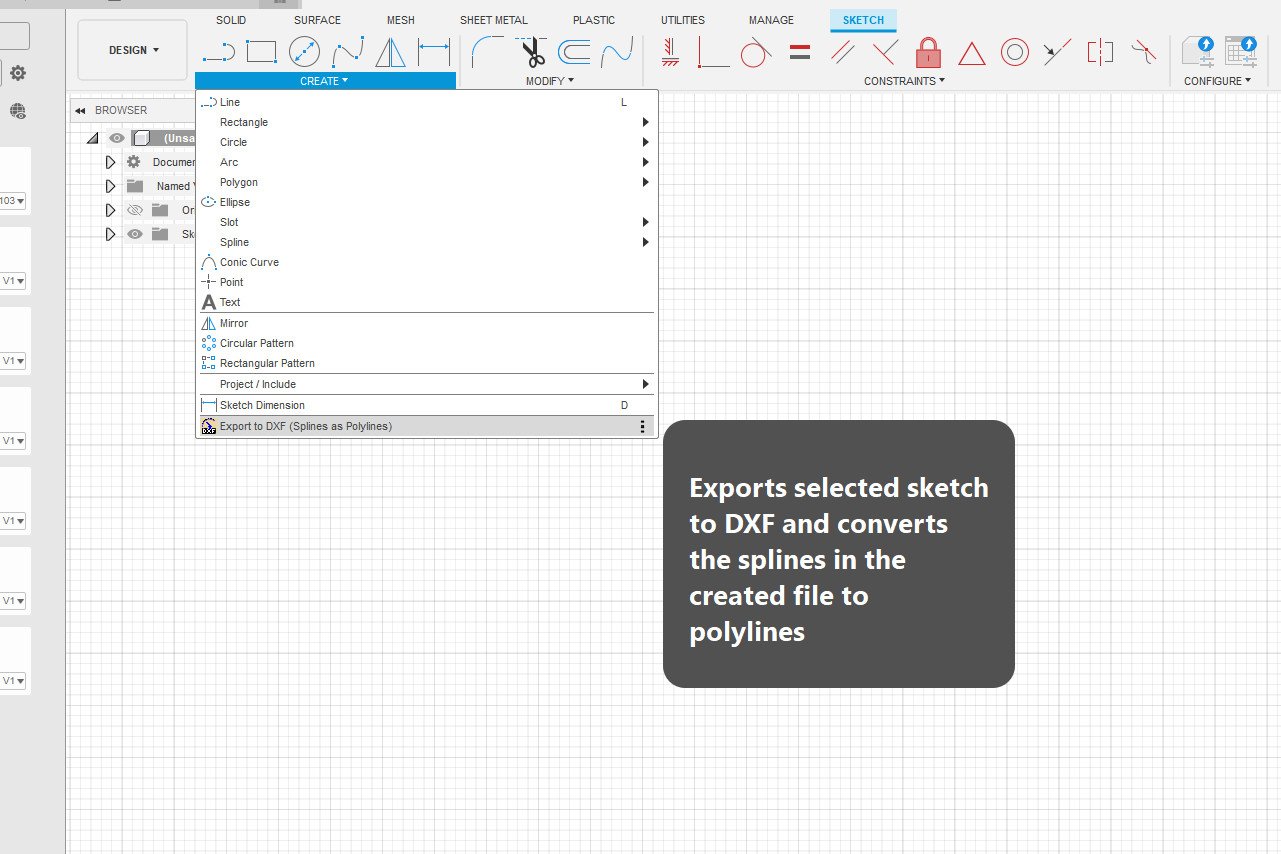The image size is (1281, 854).
Task: Select the Offset icon in Modify group
Action: coord(574,51)
